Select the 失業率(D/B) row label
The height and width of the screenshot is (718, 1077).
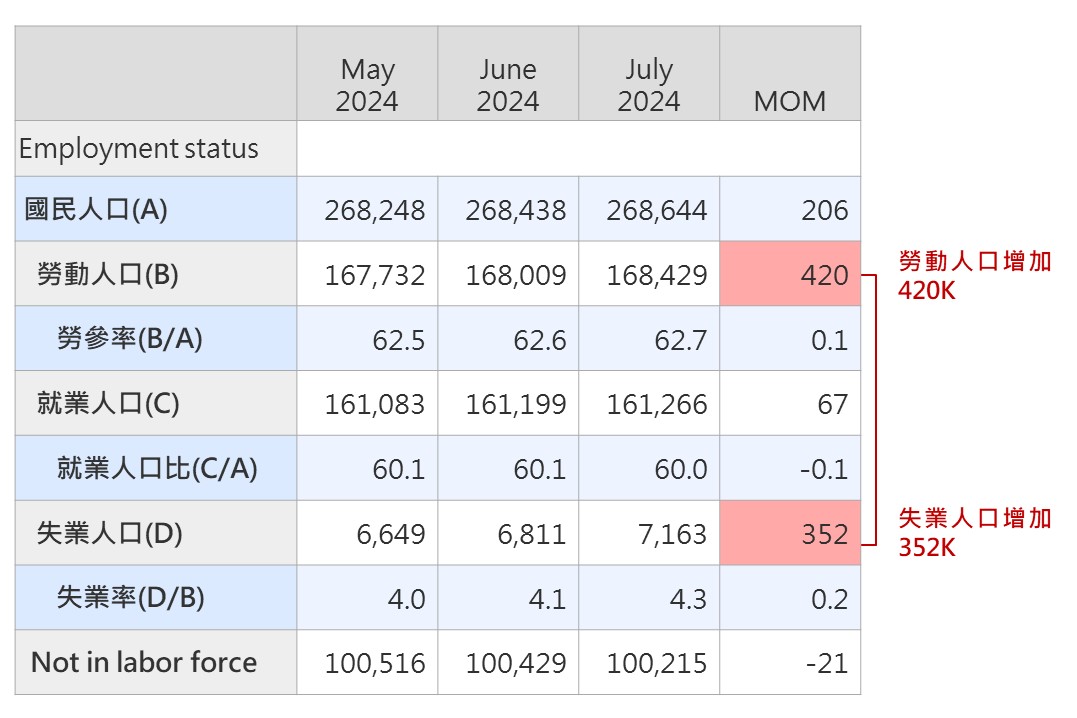[x=130, y=598]
